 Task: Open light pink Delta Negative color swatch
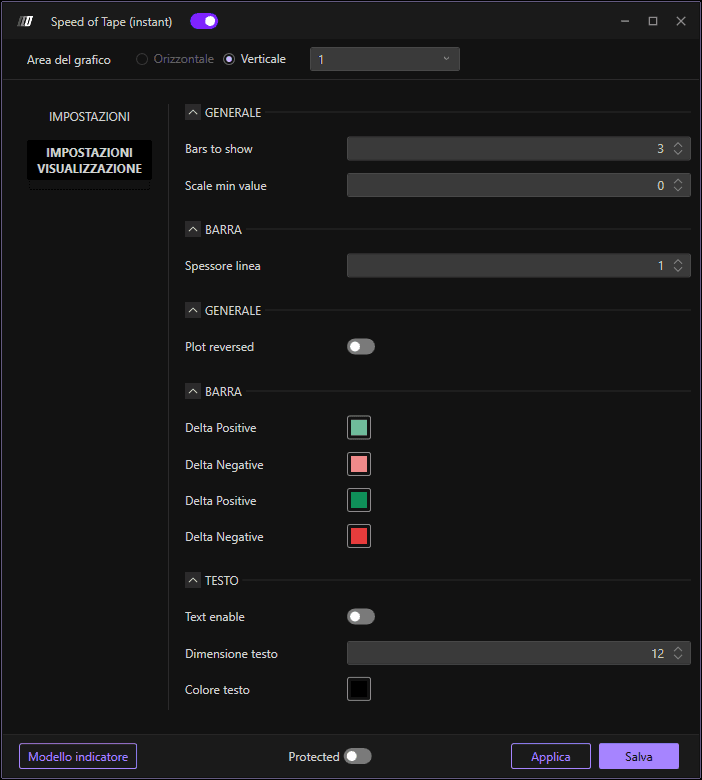(x=359, y=465)
